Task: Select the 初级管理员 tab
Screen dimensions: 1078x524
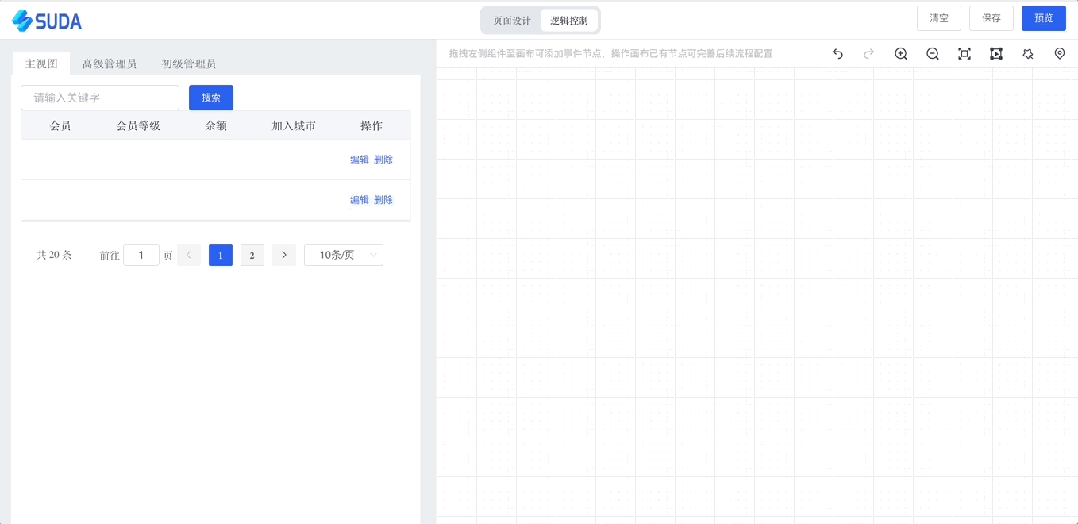Action: click(x=189, y=64)
